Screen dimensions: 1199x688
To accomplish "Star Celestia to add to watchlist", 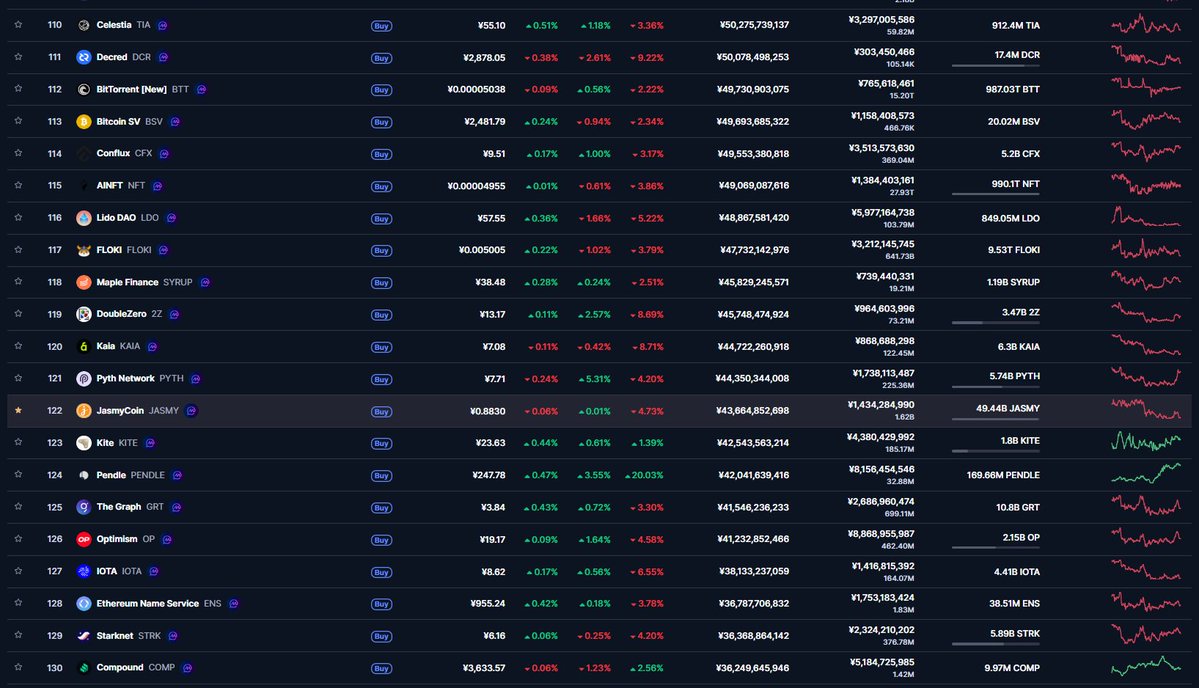I will pyautogui.click(x=18, y=24).
